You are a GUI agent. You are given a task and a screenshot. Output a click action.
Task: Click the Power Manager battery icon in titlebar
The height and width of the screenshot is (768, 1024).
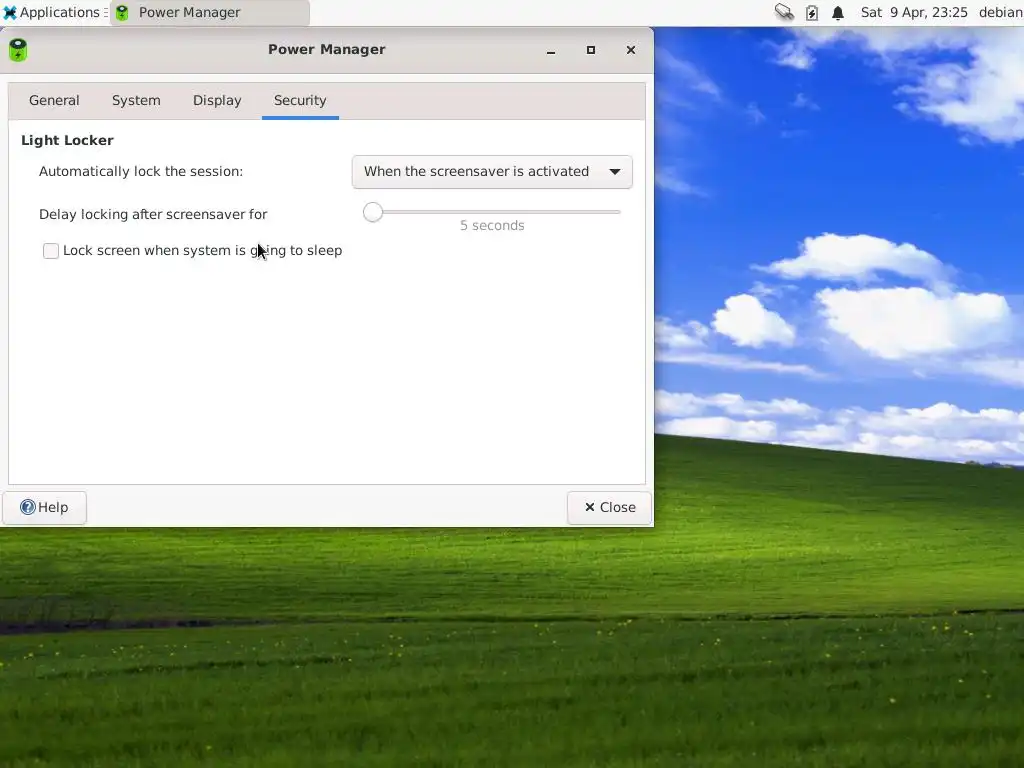click(18, 50)
